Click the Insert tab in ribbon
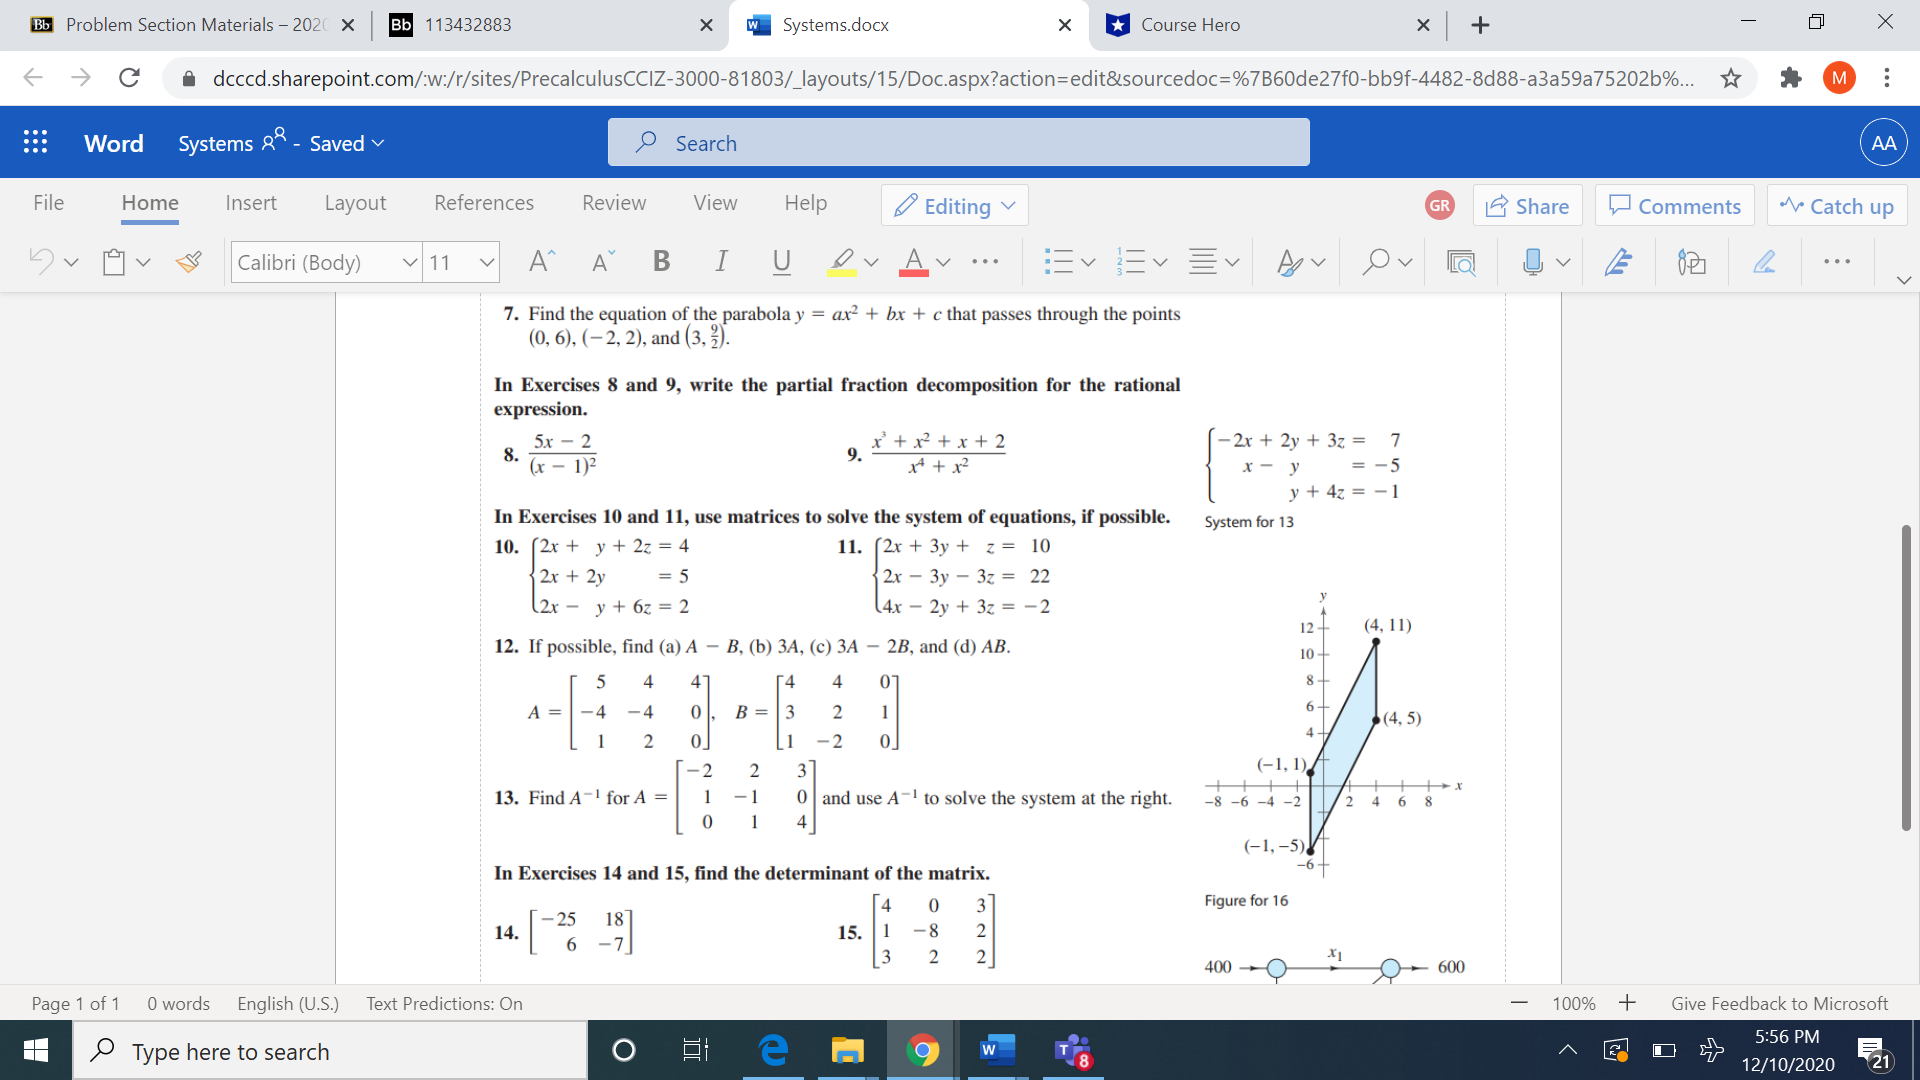 pyautogui.click(x=251, y=204)
